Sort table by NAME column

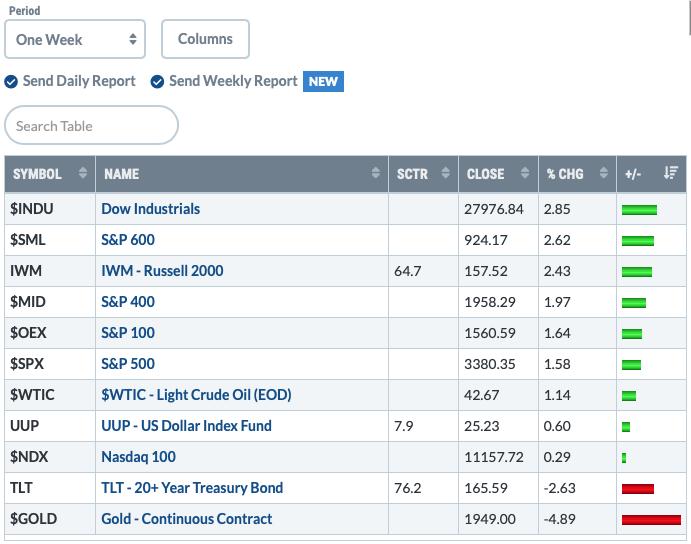click(241, 174)
